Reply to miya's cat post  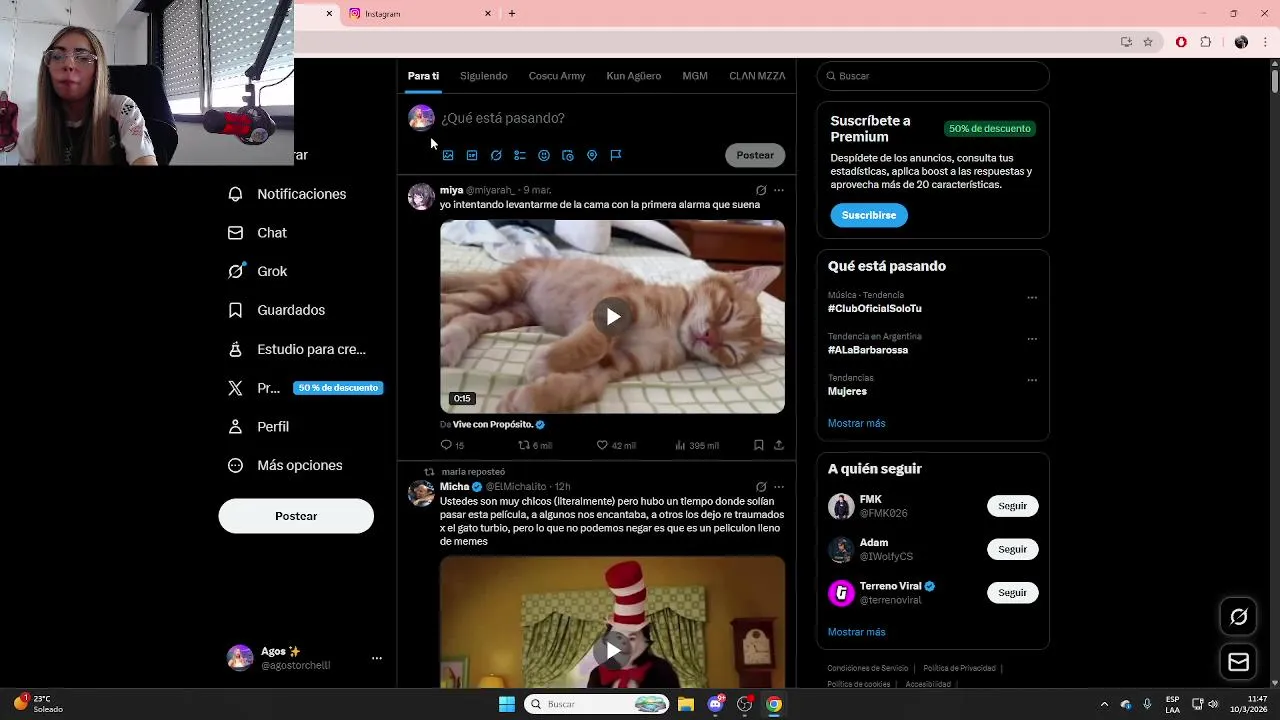tap(452, 445)
